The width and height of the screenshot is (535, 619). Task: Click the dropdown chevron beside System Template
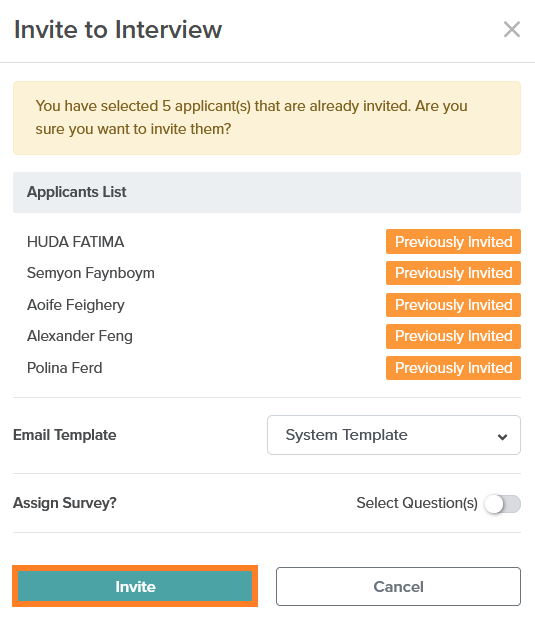coord(502,437)
